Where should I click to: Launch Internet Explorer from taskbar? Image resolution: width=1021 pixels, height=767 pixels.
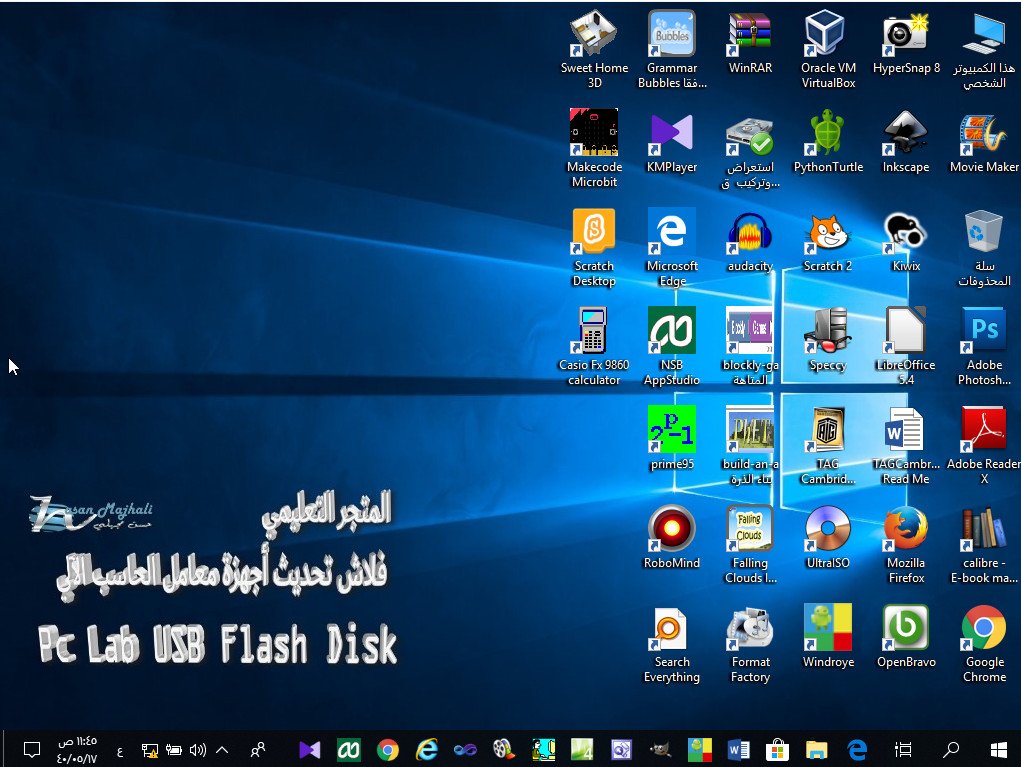pos(427,750)
